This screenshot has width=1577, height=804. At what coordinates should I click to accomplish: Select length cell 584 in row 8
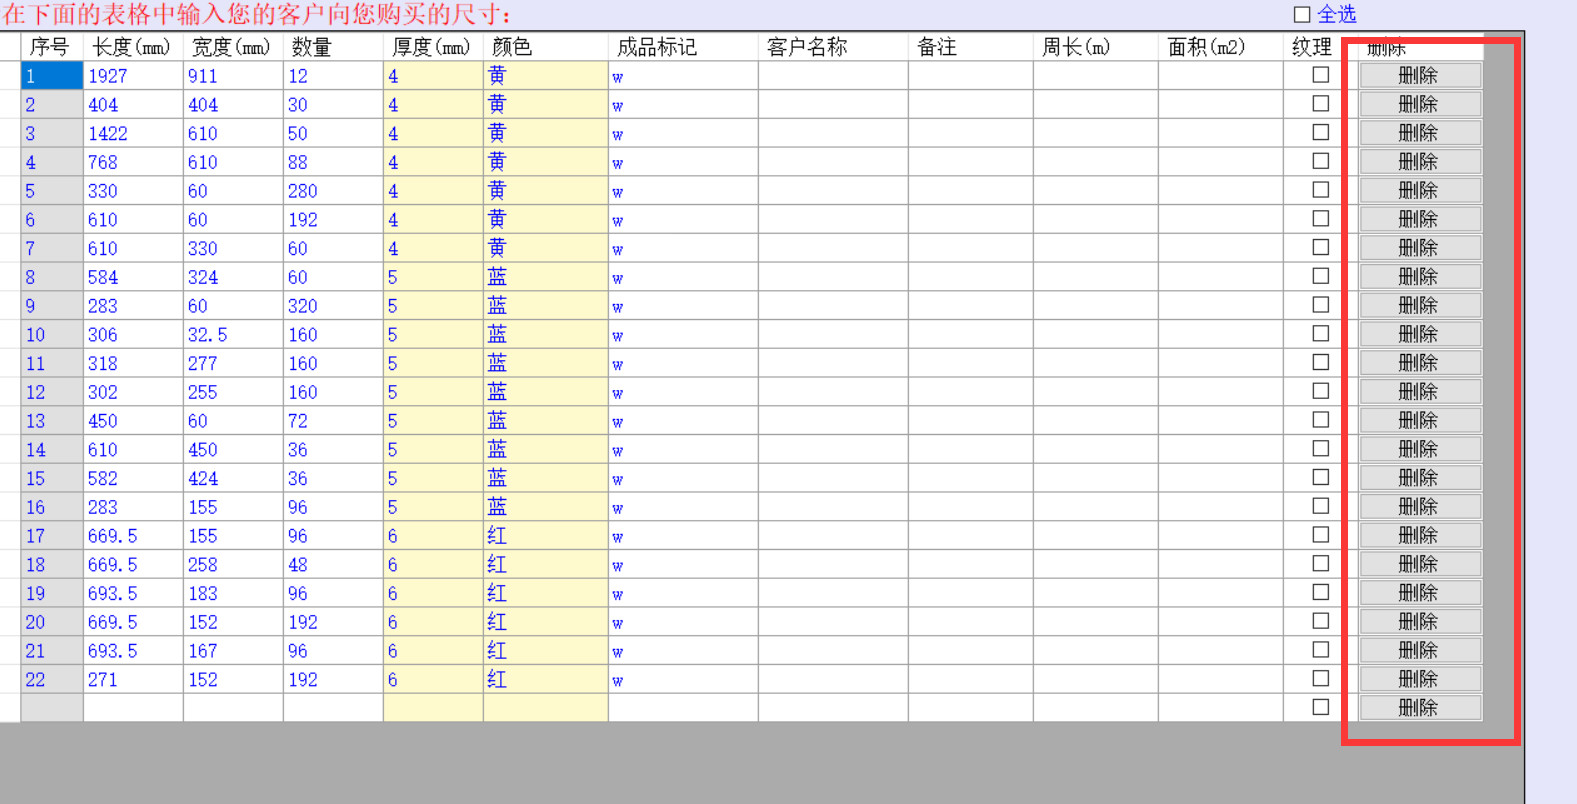[133, 277]
